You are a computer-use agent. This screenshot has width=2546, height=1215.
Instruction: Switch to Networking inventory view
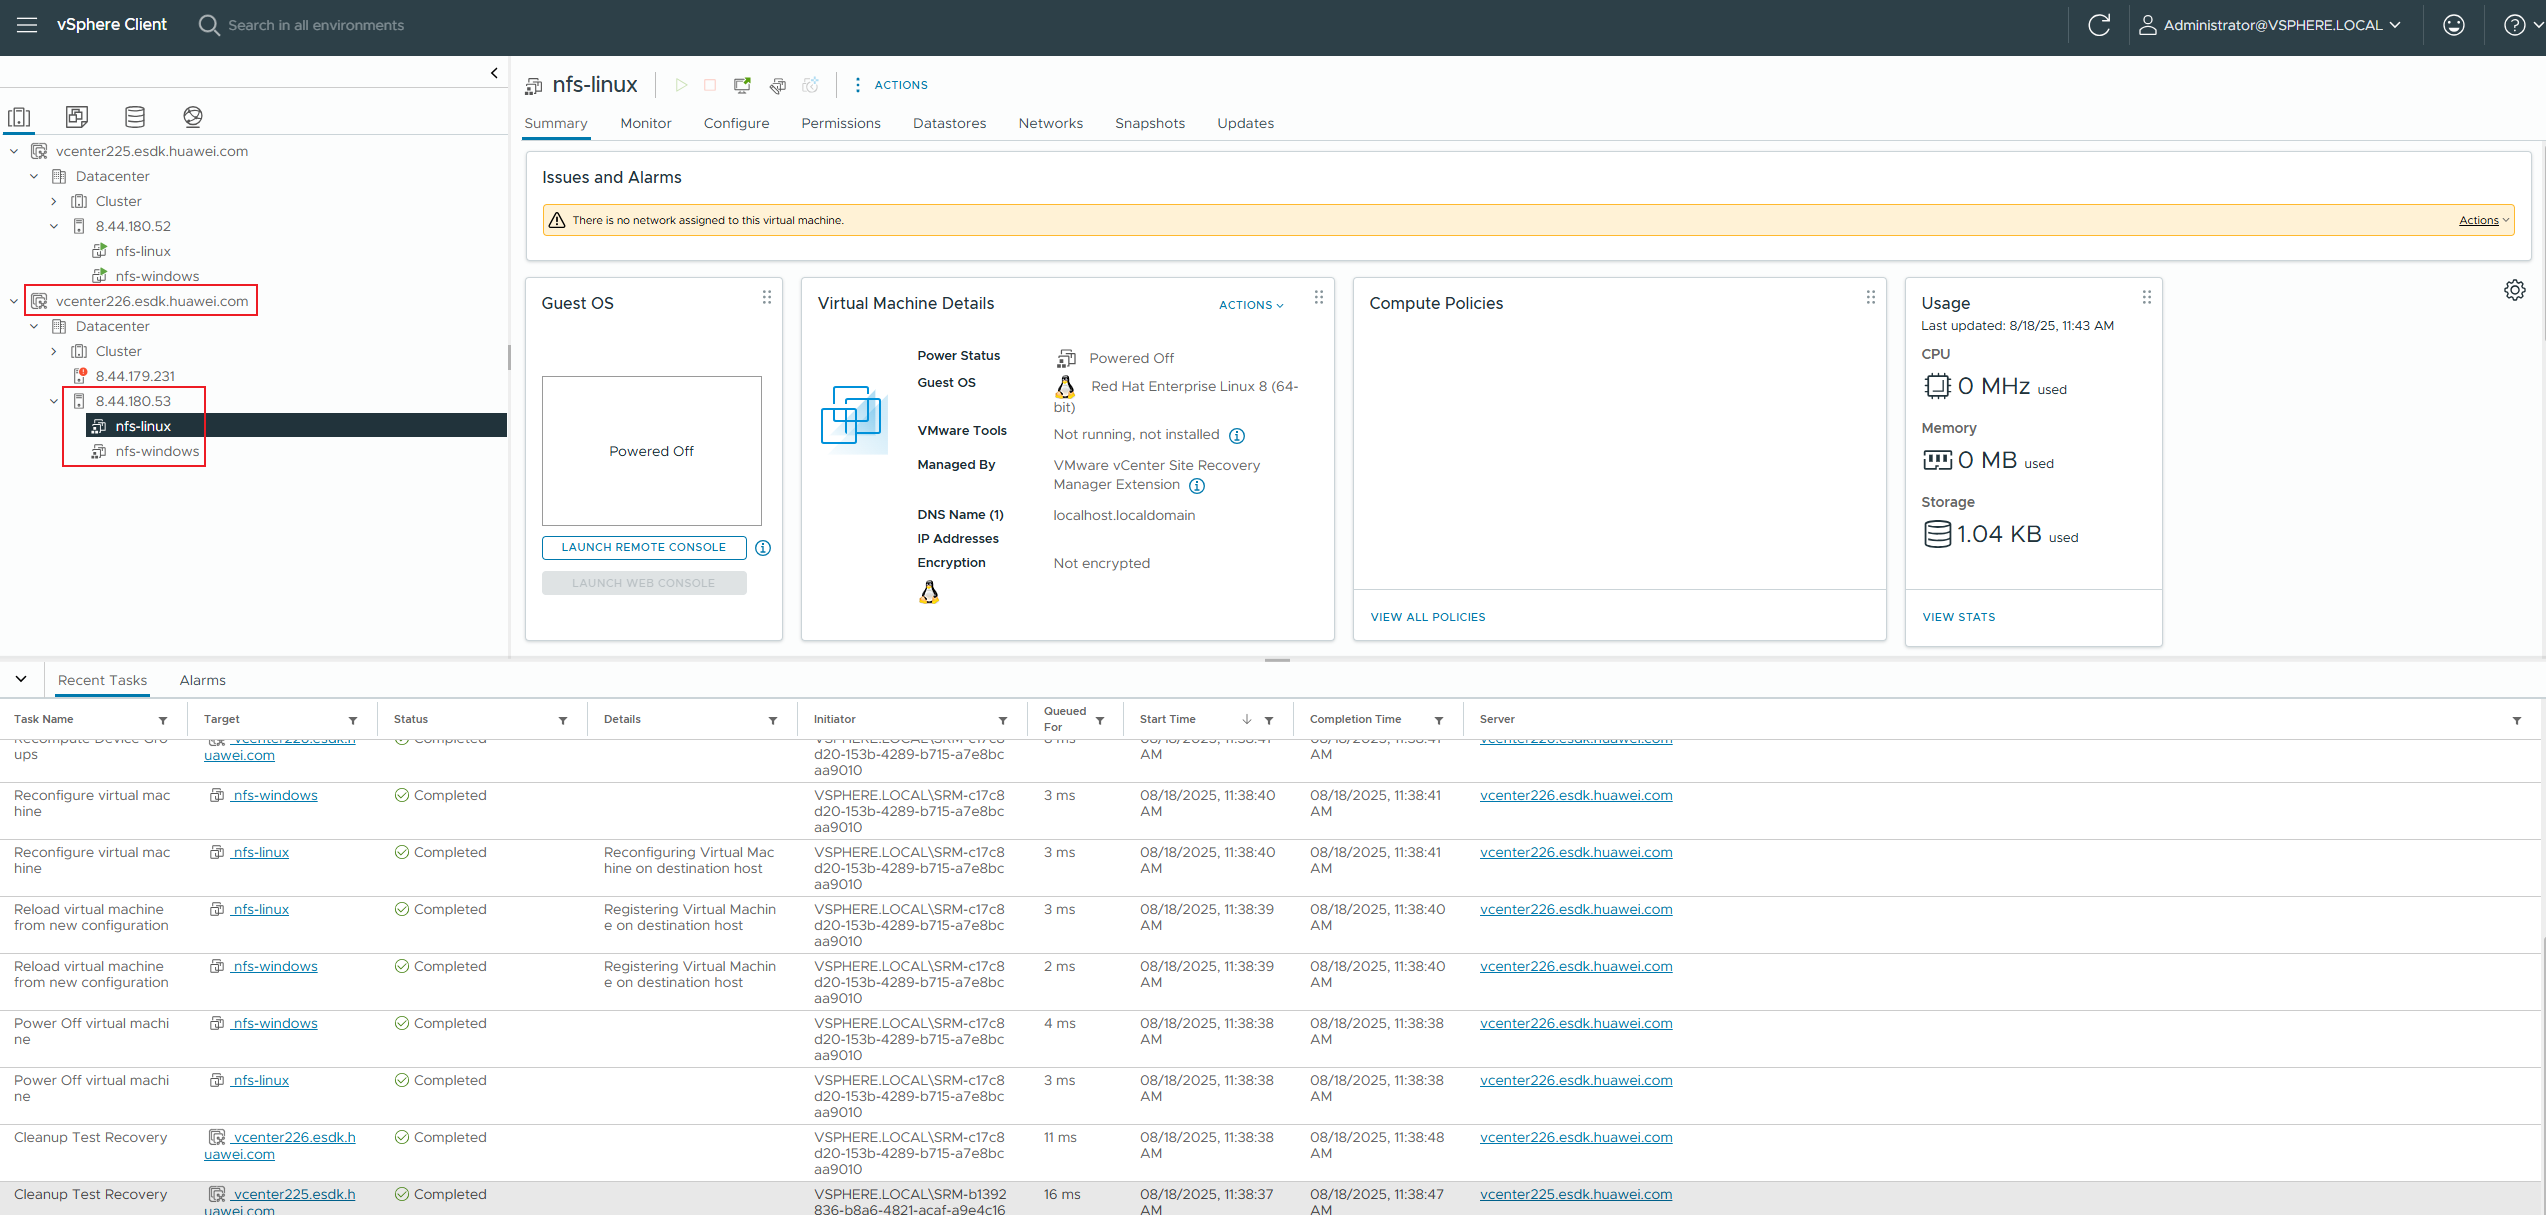coord(193,117)
